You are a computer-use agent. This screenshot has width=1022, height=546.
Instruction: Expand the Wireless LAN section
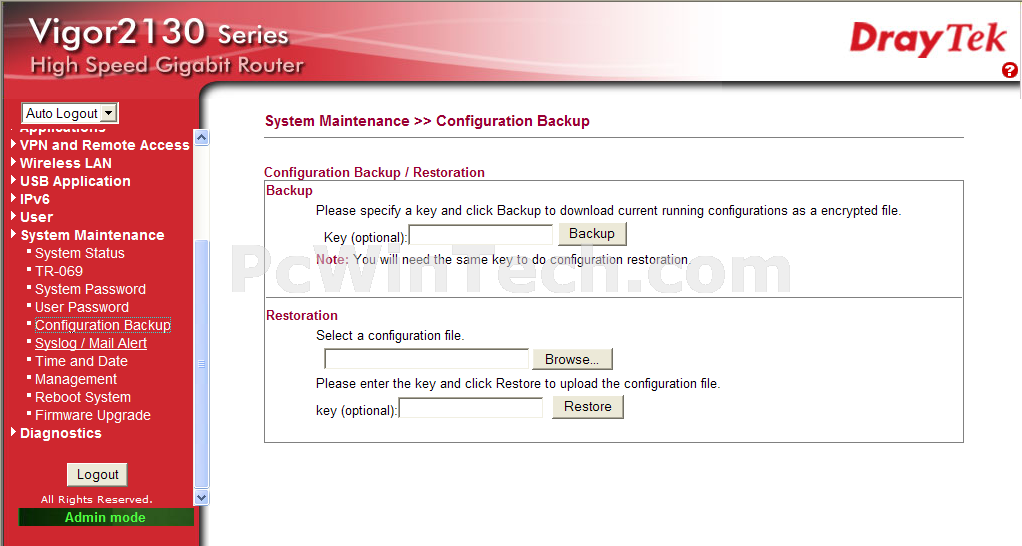click(x=65, y=163)
